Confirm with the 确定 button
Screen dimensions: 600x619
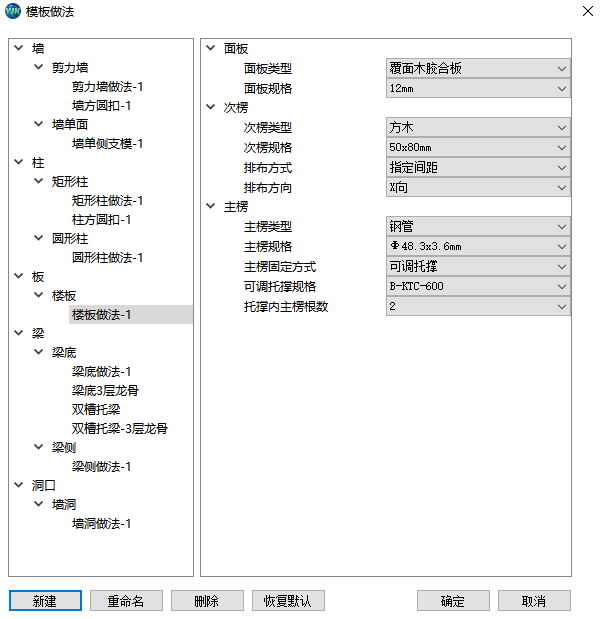(453, 601)
